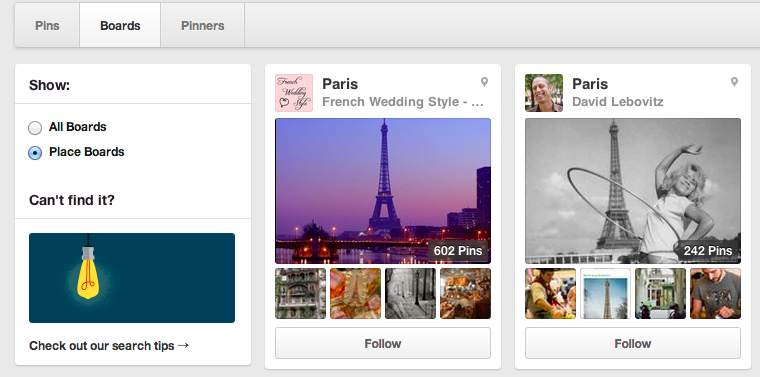Switch to the Boards tab
This screenshot has height=377, width=760.
pos(120,26)
